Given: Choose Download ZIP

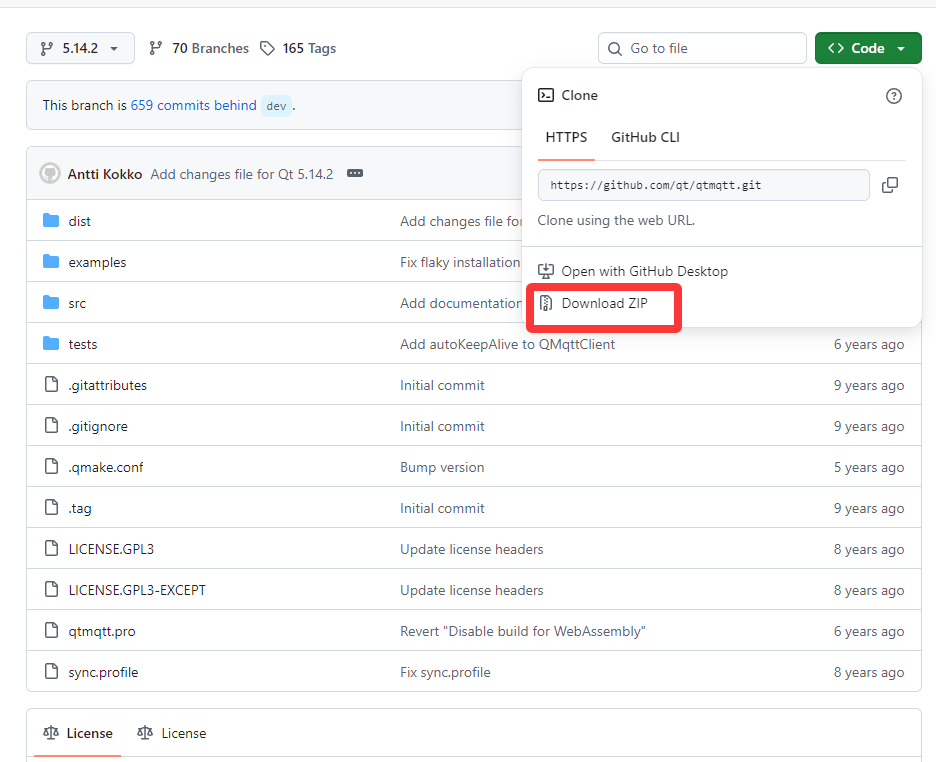Looking at the screenshot, I should click(604, 303).
